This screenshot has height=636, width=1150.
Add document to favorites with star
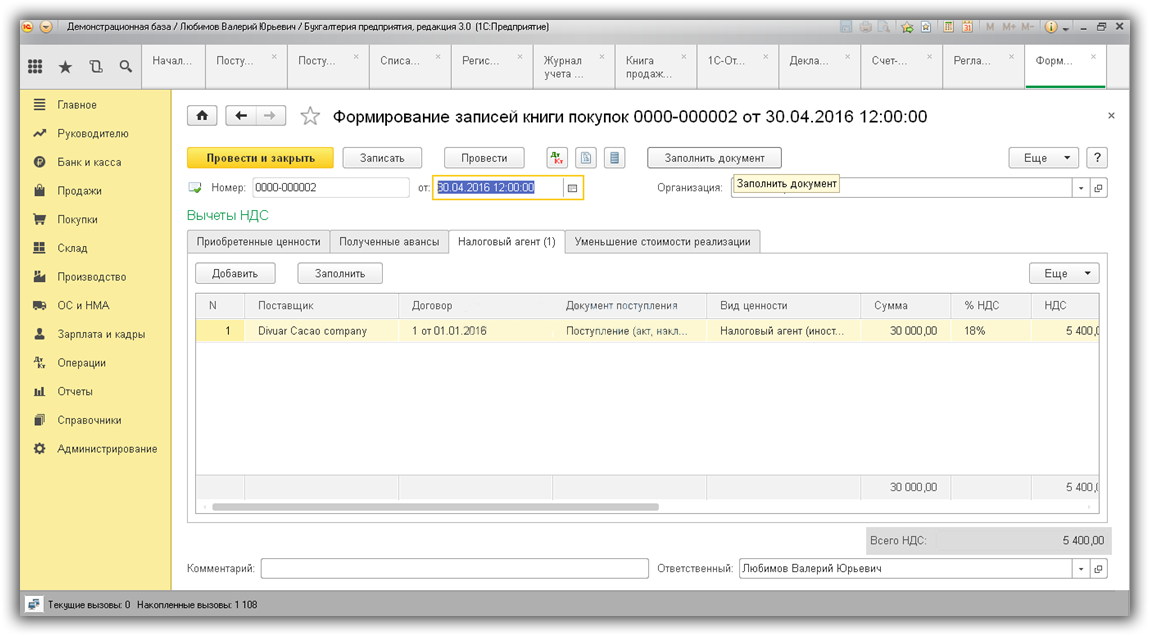(x=310, y=117)
